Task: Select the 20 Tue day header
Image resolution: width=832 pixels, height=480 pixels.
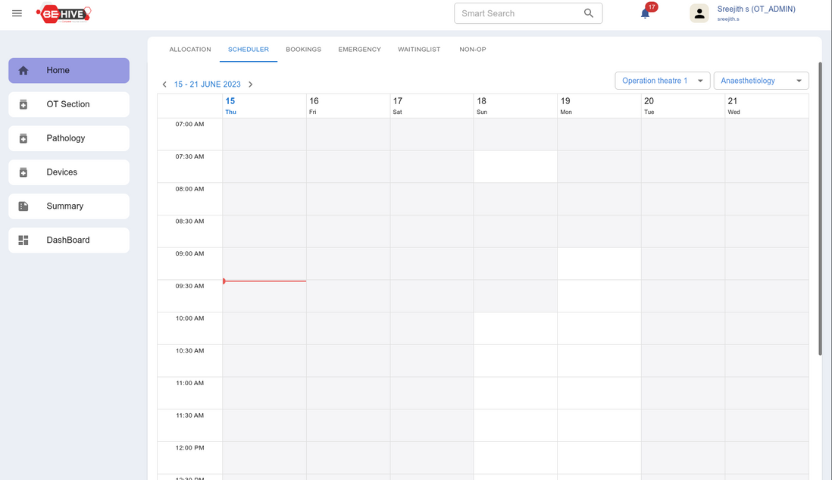Action: (x=683, y=106)
